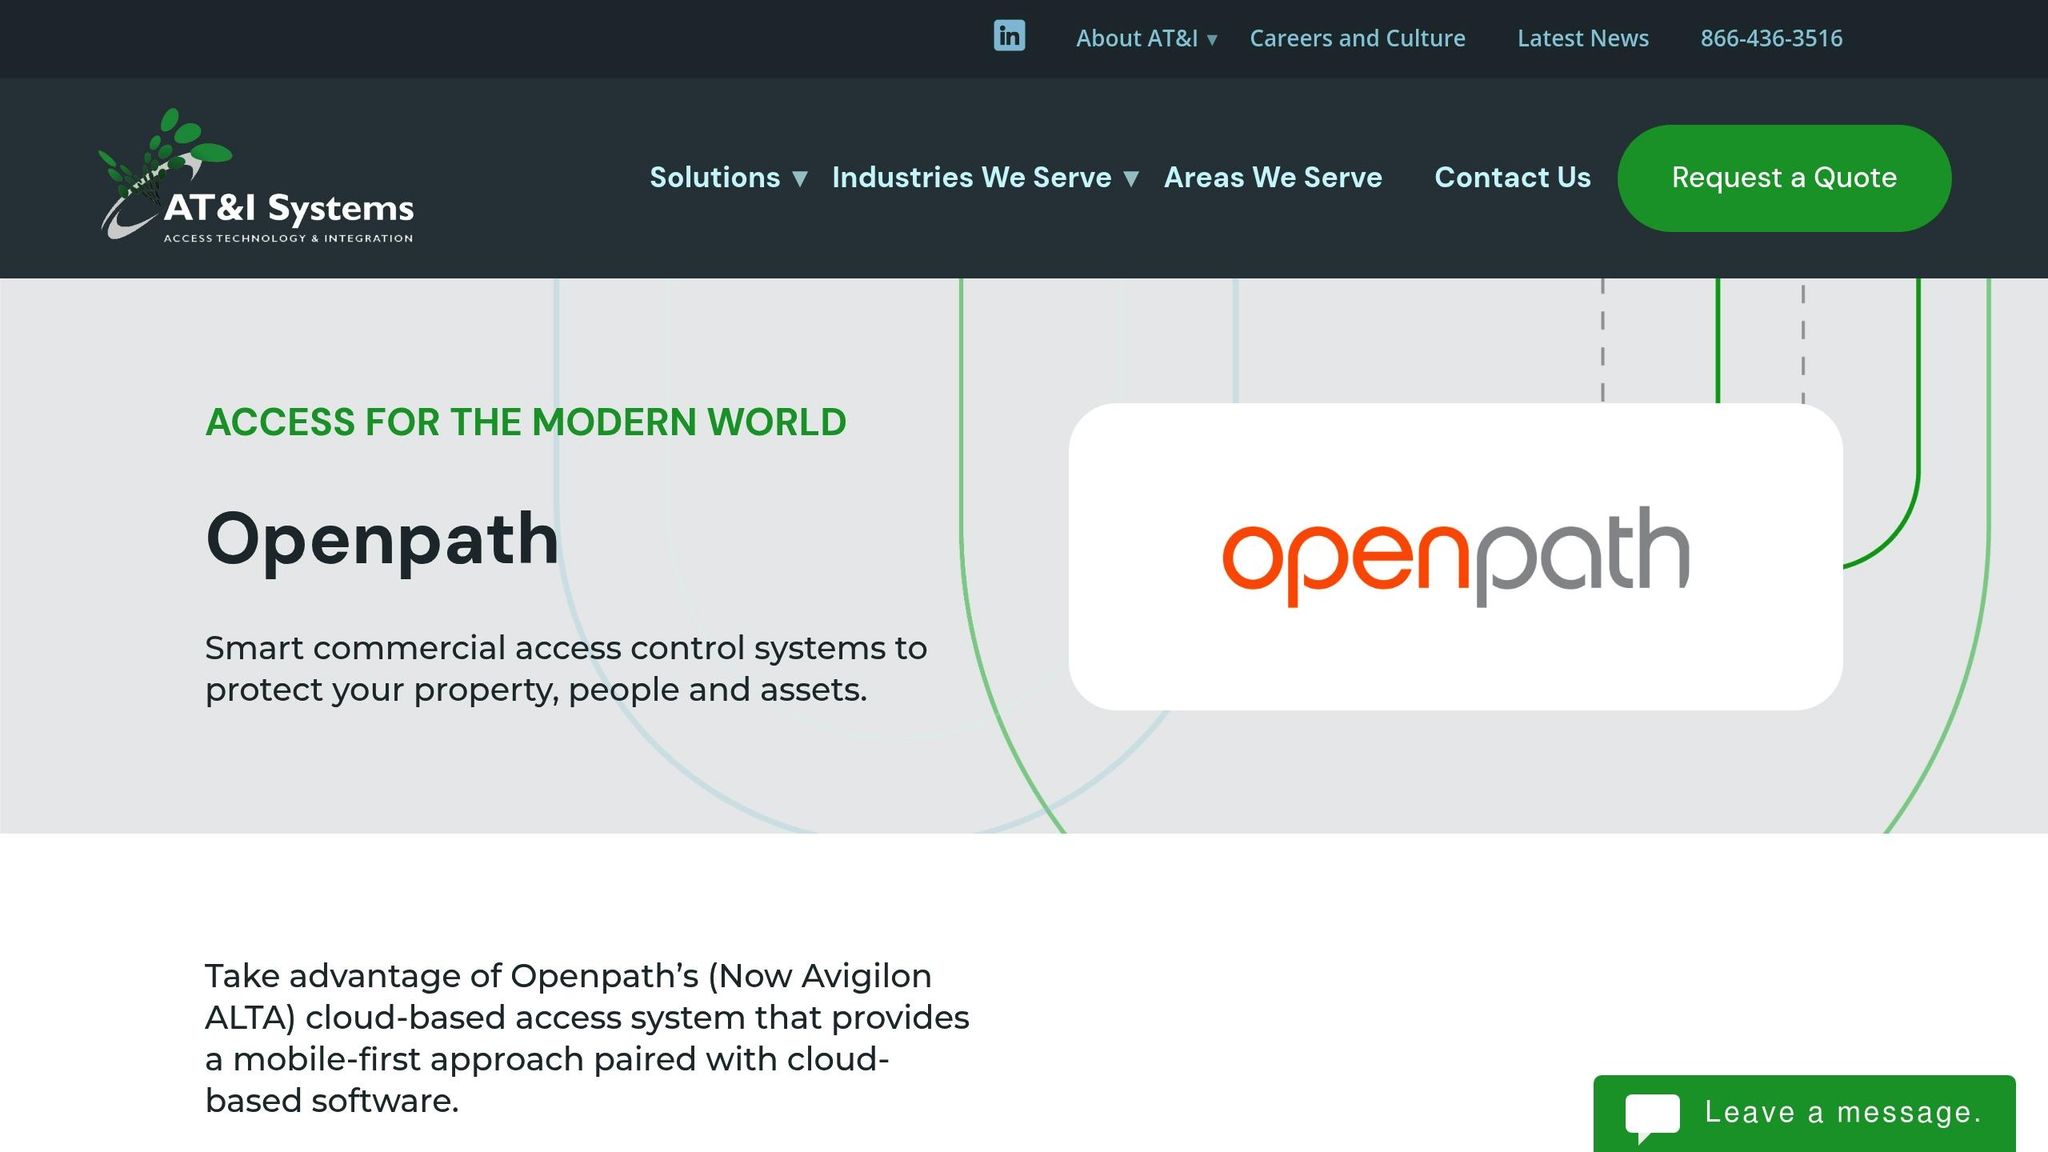Click the Solutions dropdown arrow
Screen dimensions: 2048x1152
pos(800,179)
